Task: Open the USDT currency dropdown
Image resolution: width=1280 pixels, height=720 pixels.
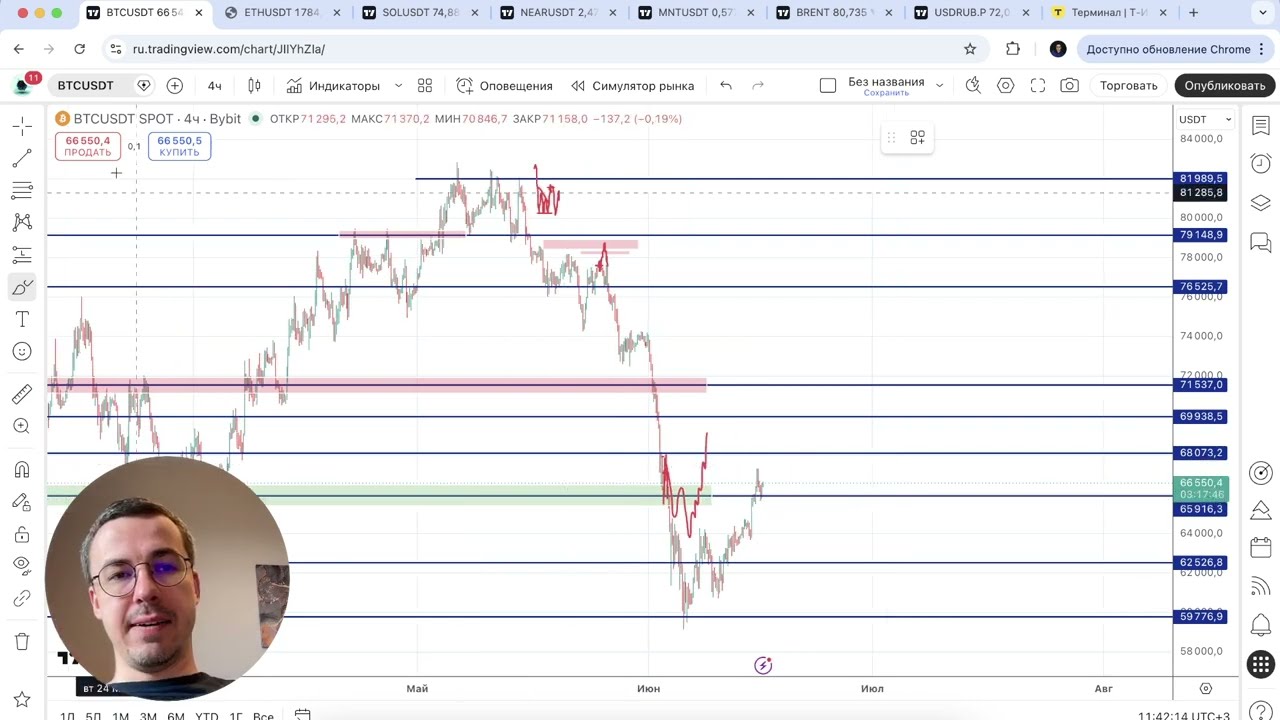Action: point(1205,119)
